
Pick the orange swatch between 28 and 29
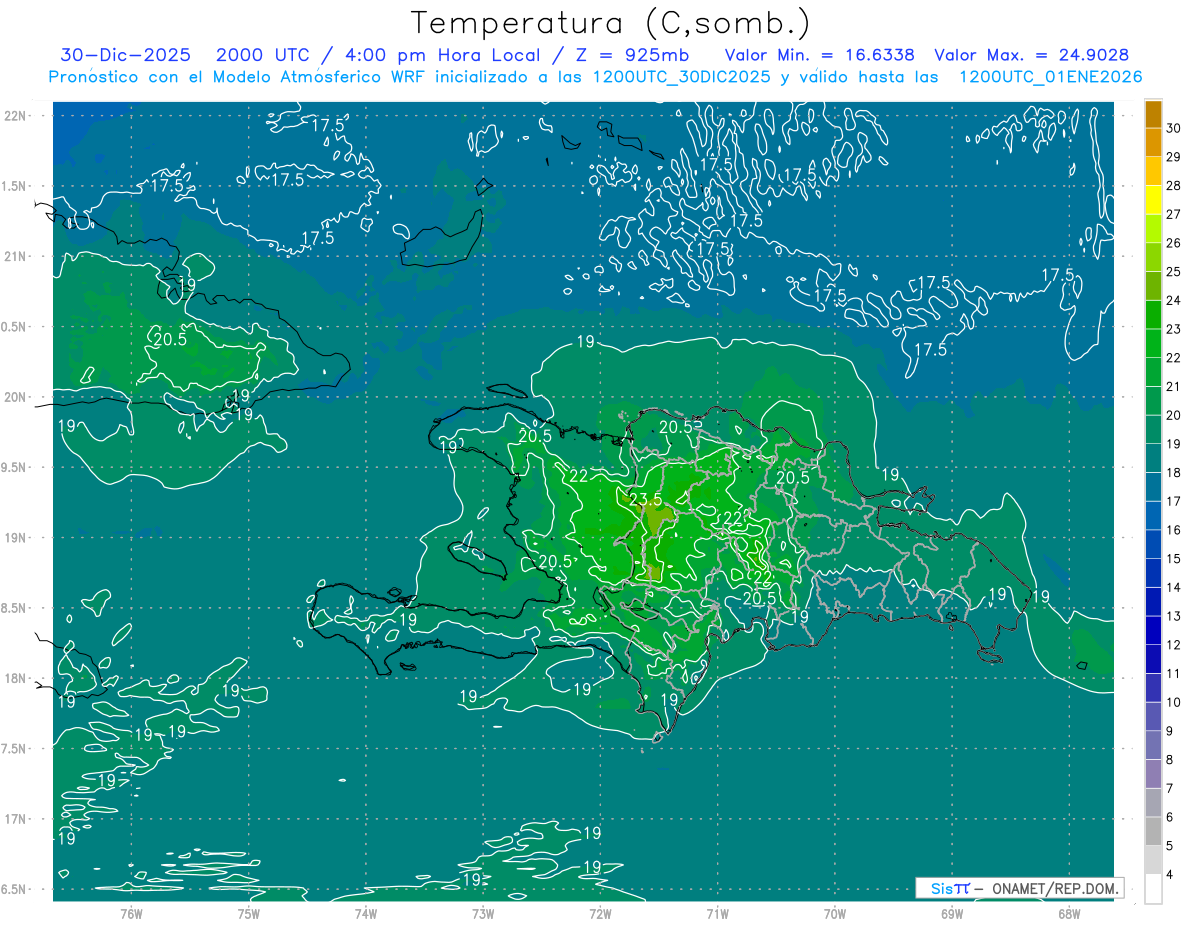coord(1153,171)
